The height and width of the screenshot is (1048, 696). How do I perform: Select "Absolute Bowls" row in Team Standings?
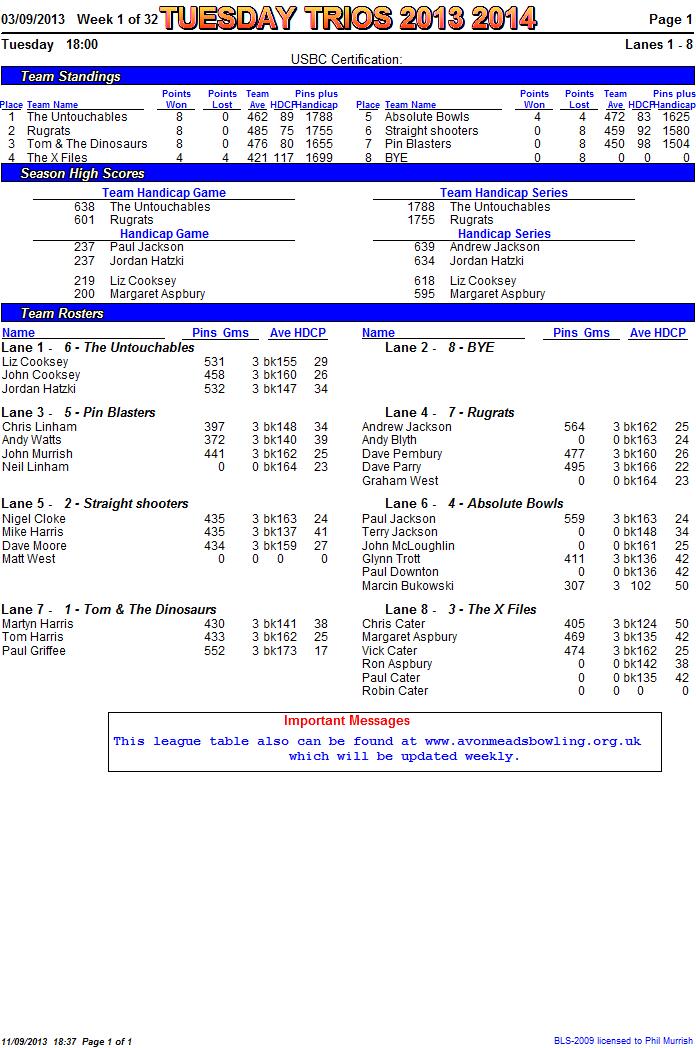pyautogui.click(x=525, y=117)
